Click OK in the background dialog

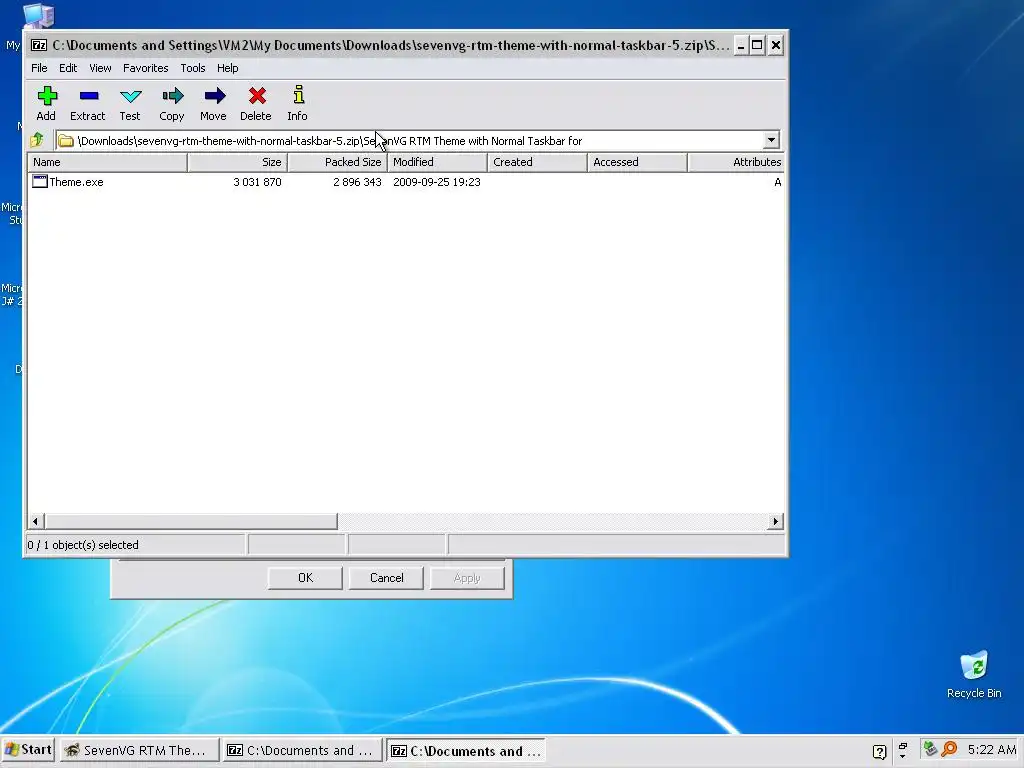click(x=305, y=578)
